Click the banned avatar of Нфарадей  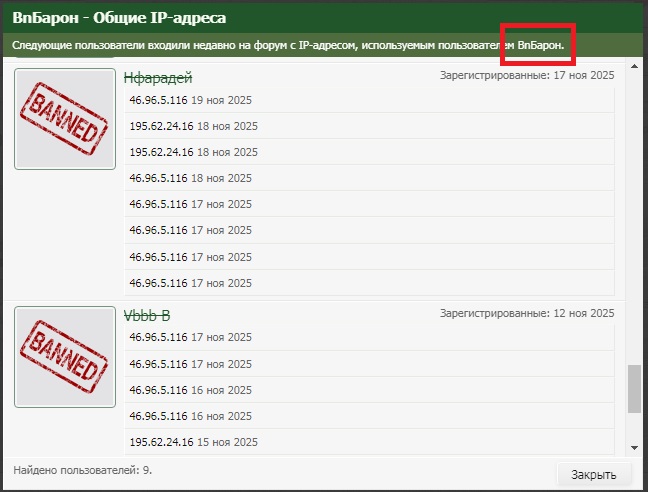(65, 118)
